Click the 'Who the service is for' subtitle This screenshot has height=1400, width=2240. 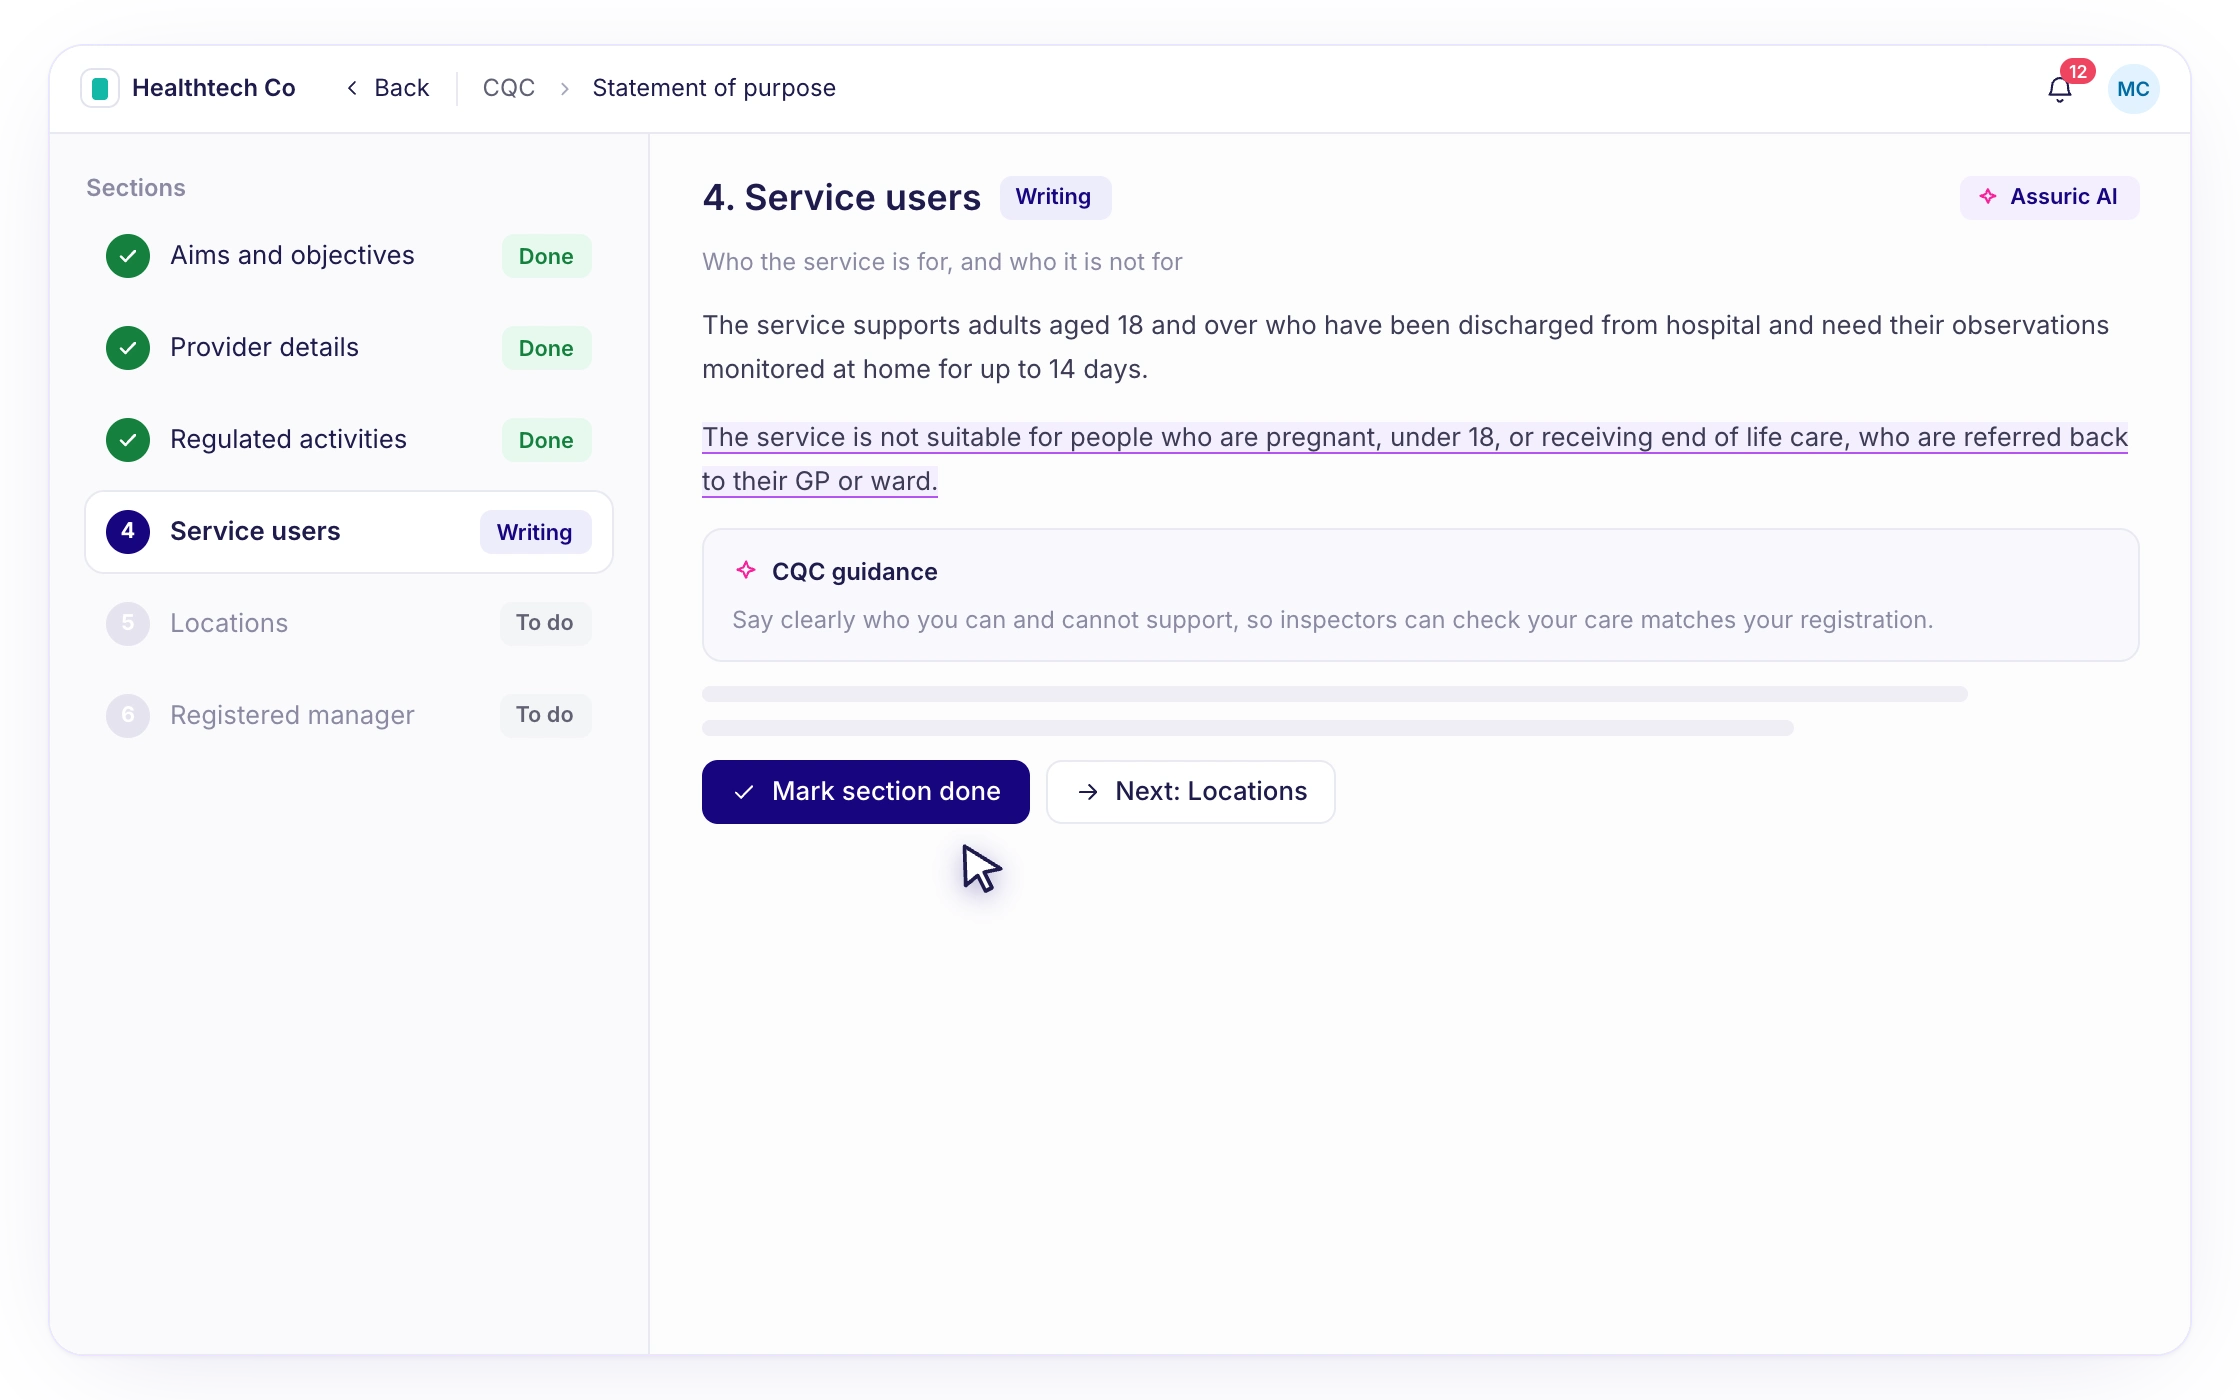942,262
